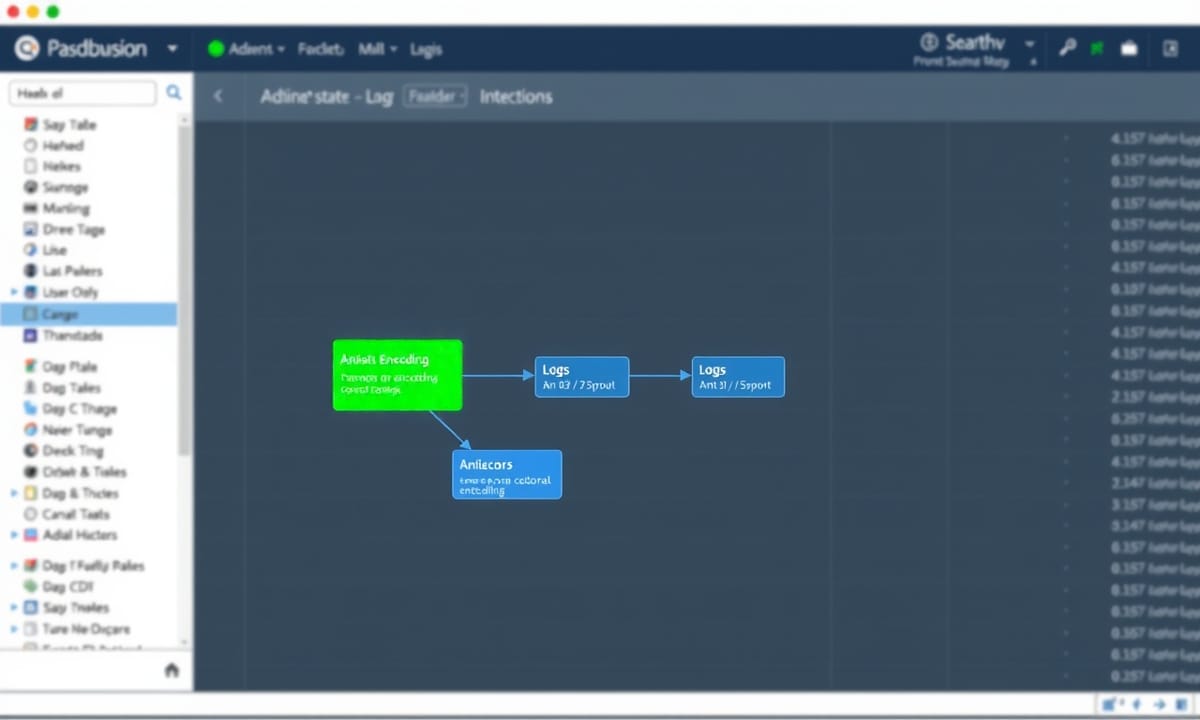Open the Faalder dropdown in breadcrumb
The height and width of the screenshot is (720, 1200).
click(435, 97)
